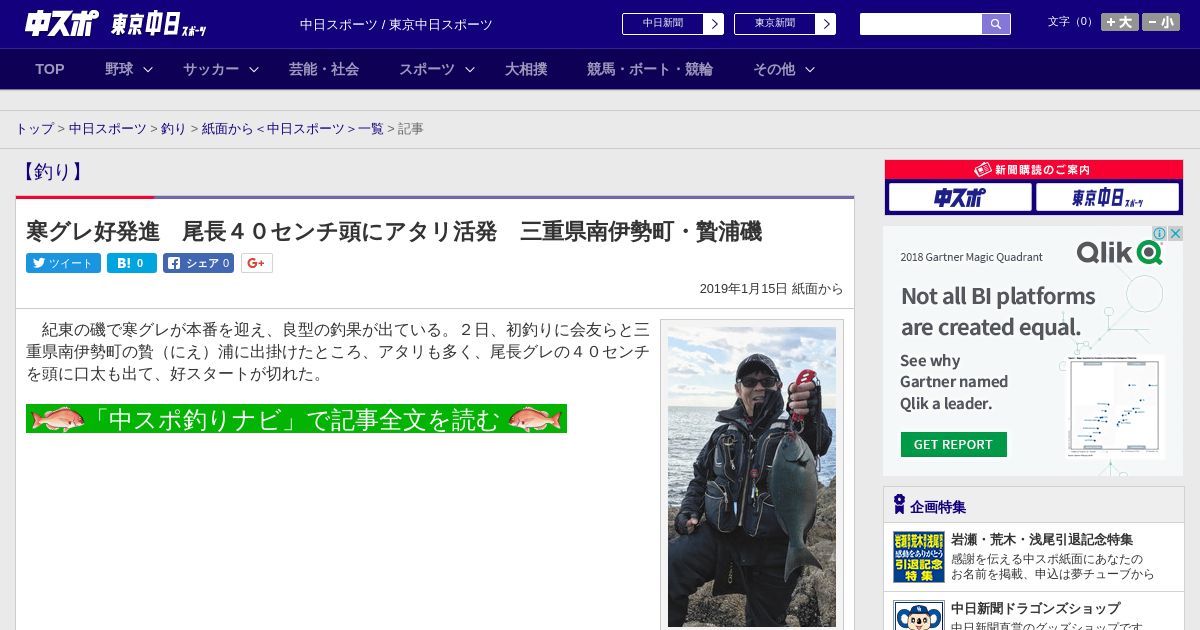Open the 大相撲 menu item
Viewport: 1200px width, 630px height.
[x=526, y=69]
